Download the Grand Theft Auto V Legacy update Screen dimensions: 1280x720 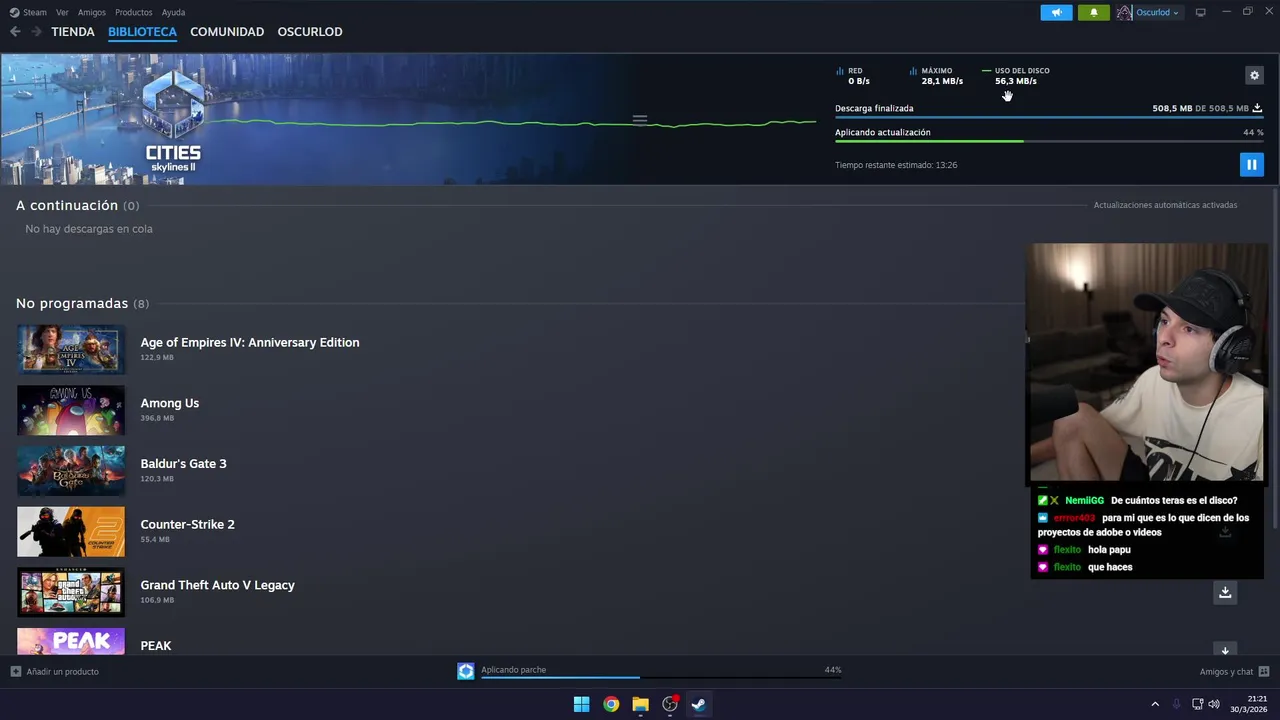tap(1225, 592)
